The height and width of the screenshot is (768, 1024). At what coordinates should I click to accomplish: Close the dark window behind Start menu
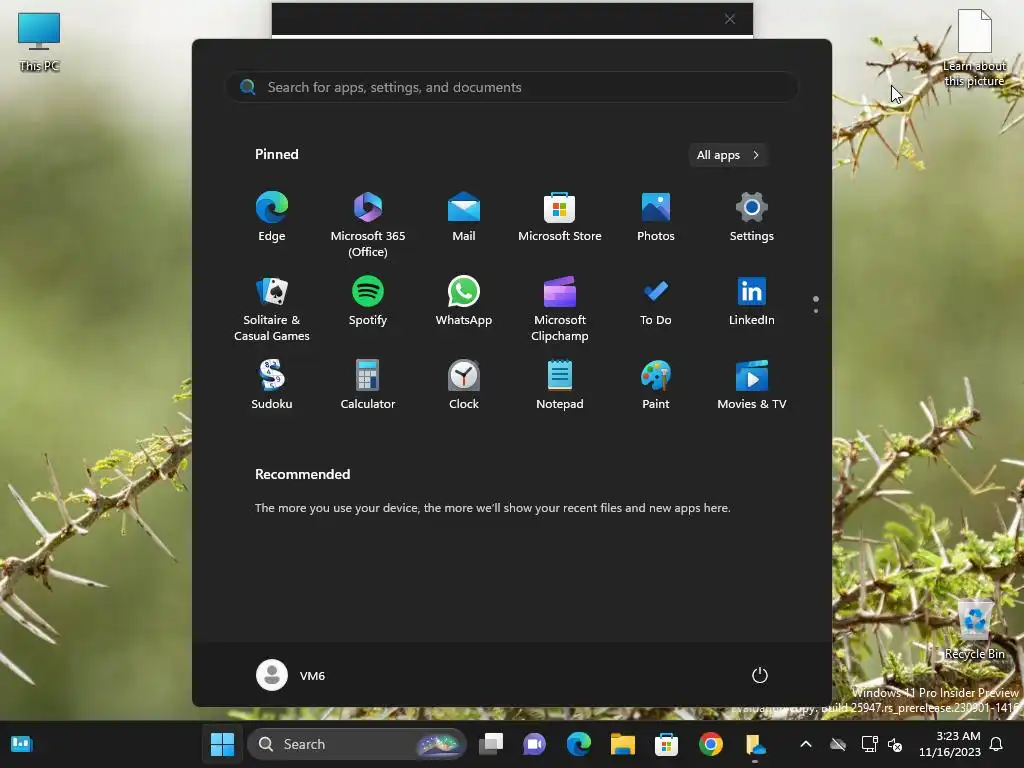click(729, 19)
